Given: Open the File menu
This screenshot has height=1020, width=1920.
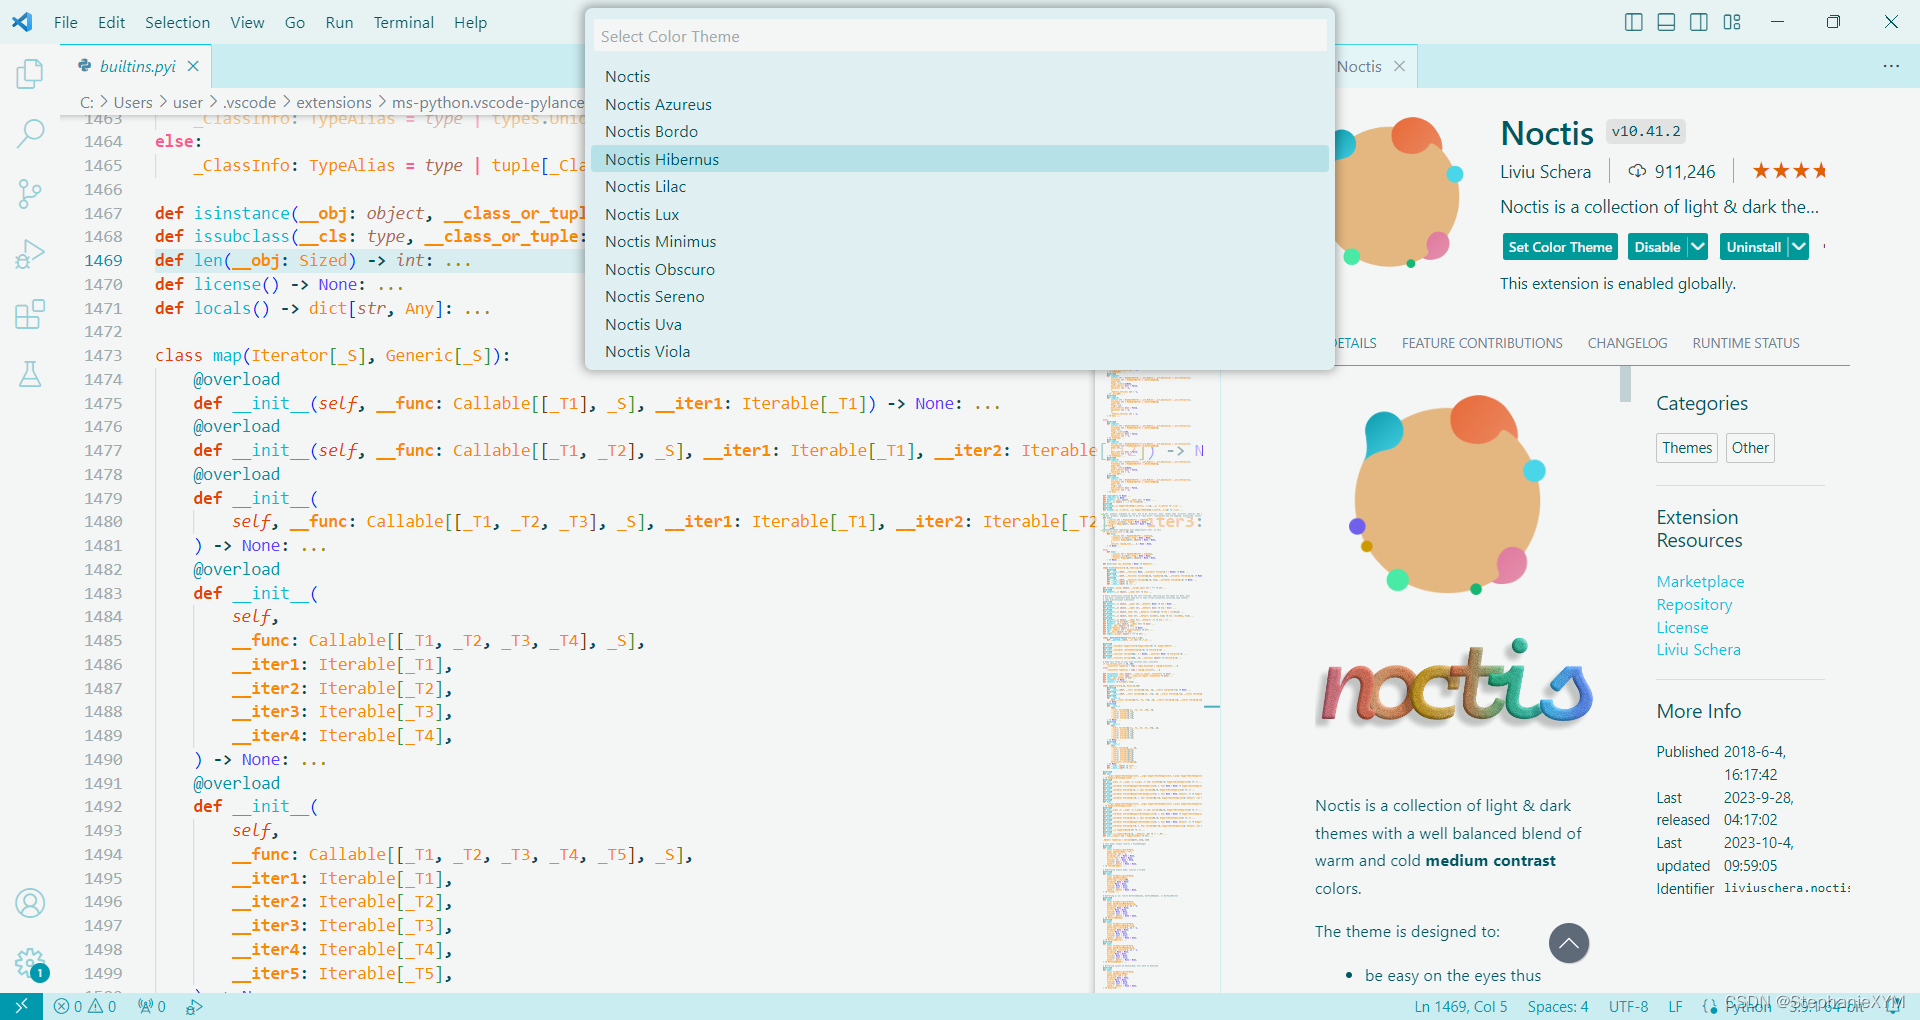Looking at the screenshot, I should click(66, 22).
